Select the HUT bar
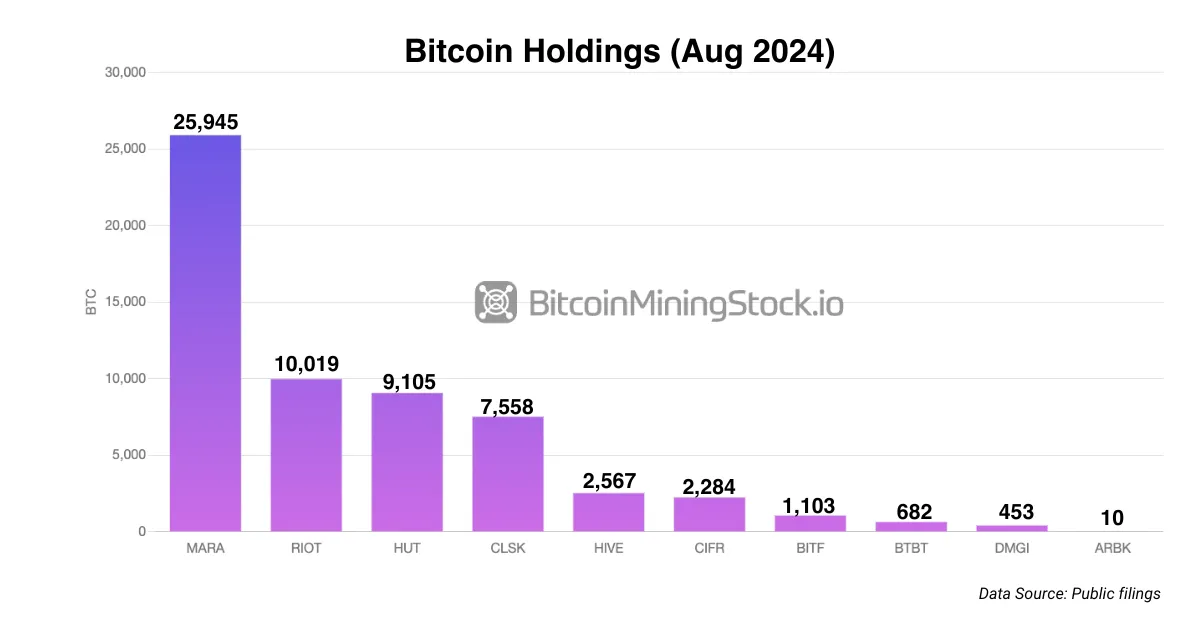Viewport: 1200px width, 630px height. [x=407, y=462]
